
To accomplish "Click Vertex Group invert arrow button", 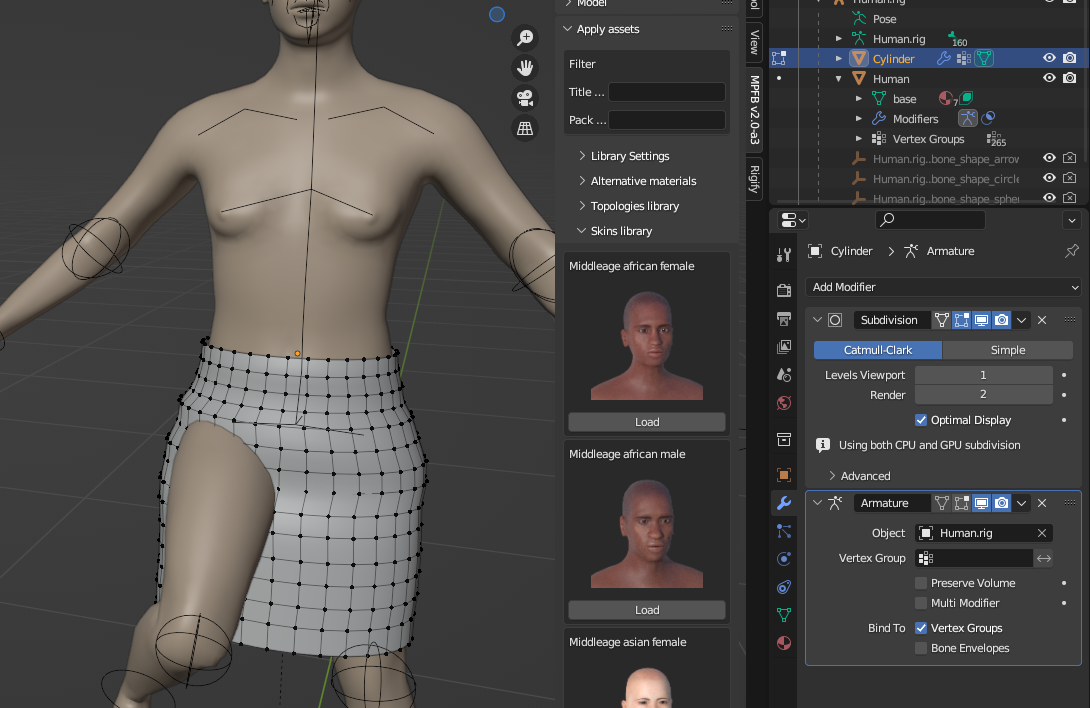I will click(x=1043, y=558).
